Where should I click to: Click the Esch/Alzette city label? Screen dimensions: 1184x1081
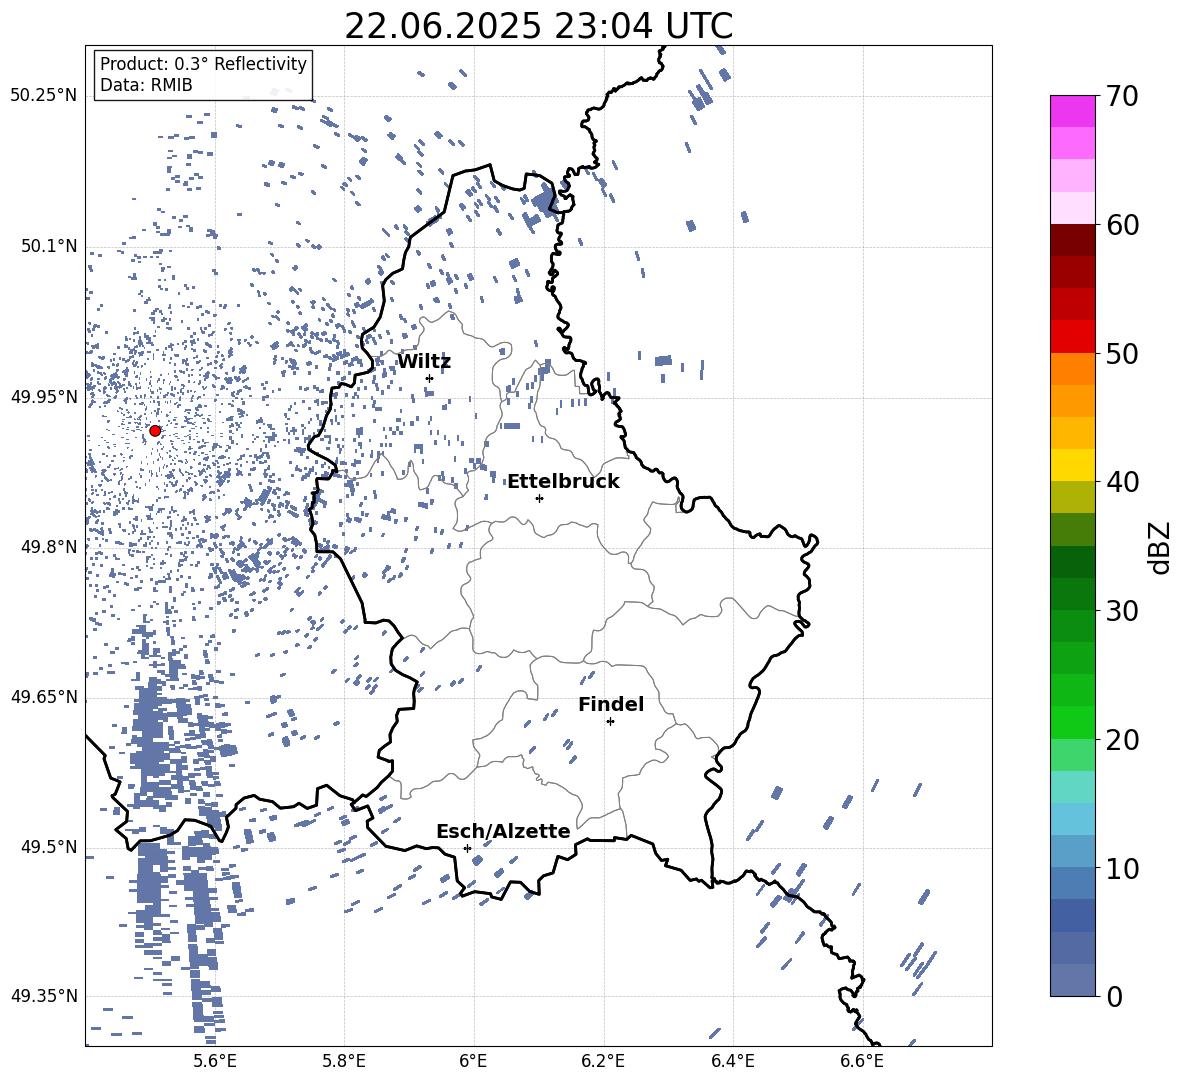pyautogui.click(x=503, y=831)
